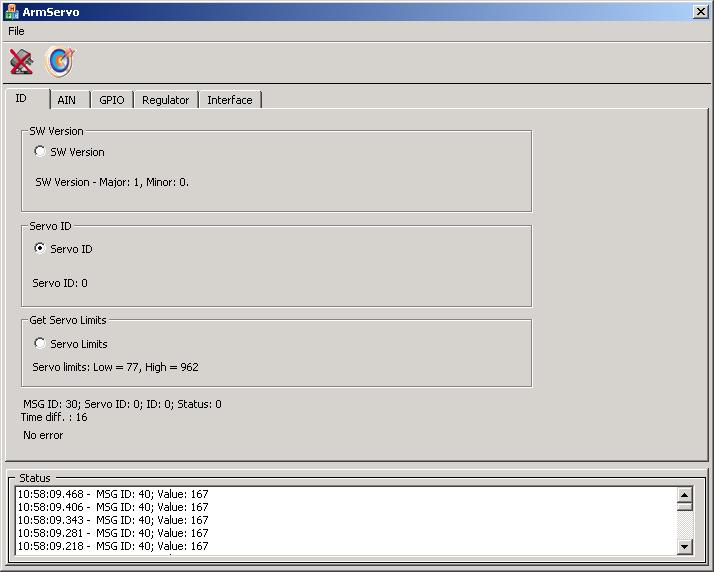Click the Status log scroll down arrow
The width and height of the screenshot is (714, 572).
tap(684, 546)
